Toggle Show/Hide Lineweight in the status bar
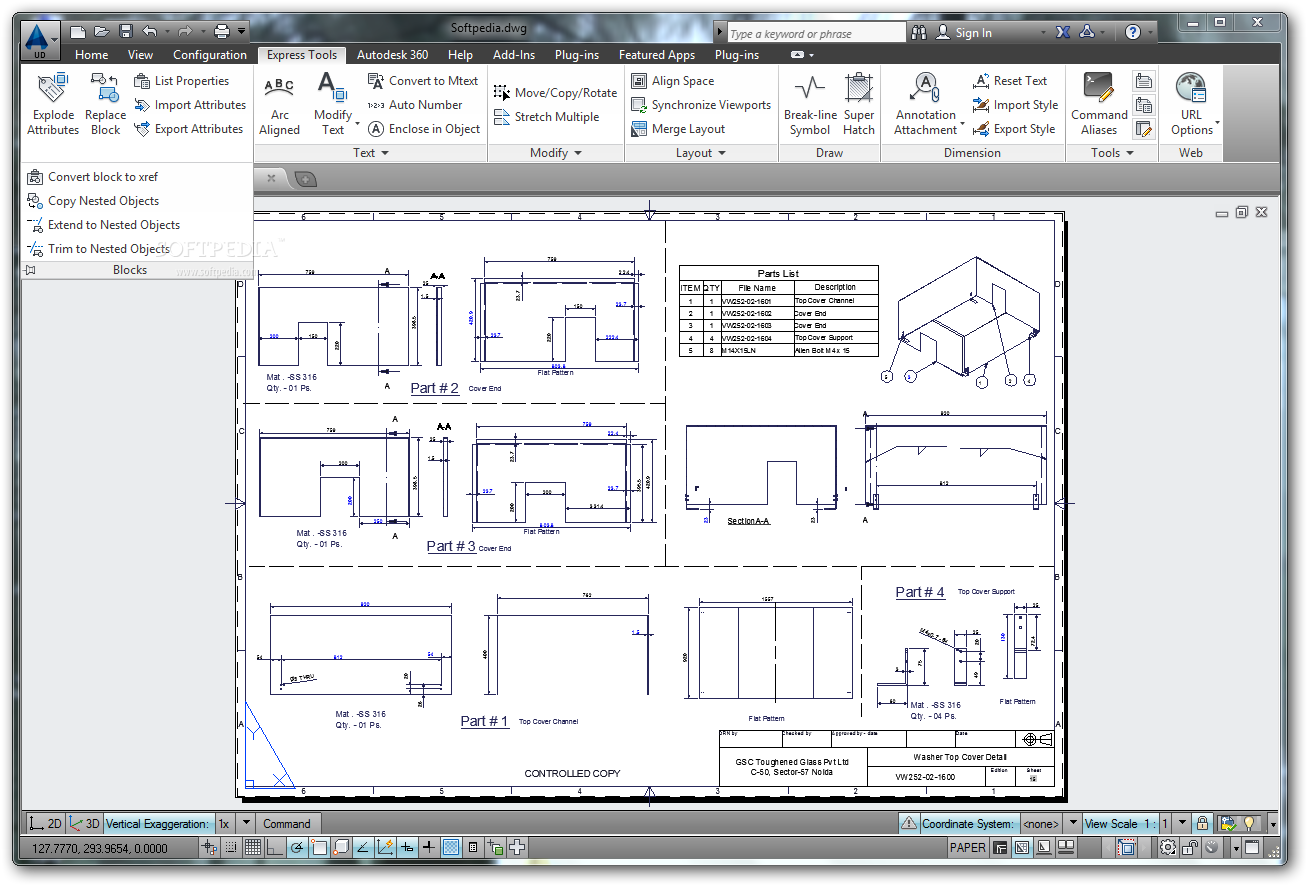 point(429,847)
